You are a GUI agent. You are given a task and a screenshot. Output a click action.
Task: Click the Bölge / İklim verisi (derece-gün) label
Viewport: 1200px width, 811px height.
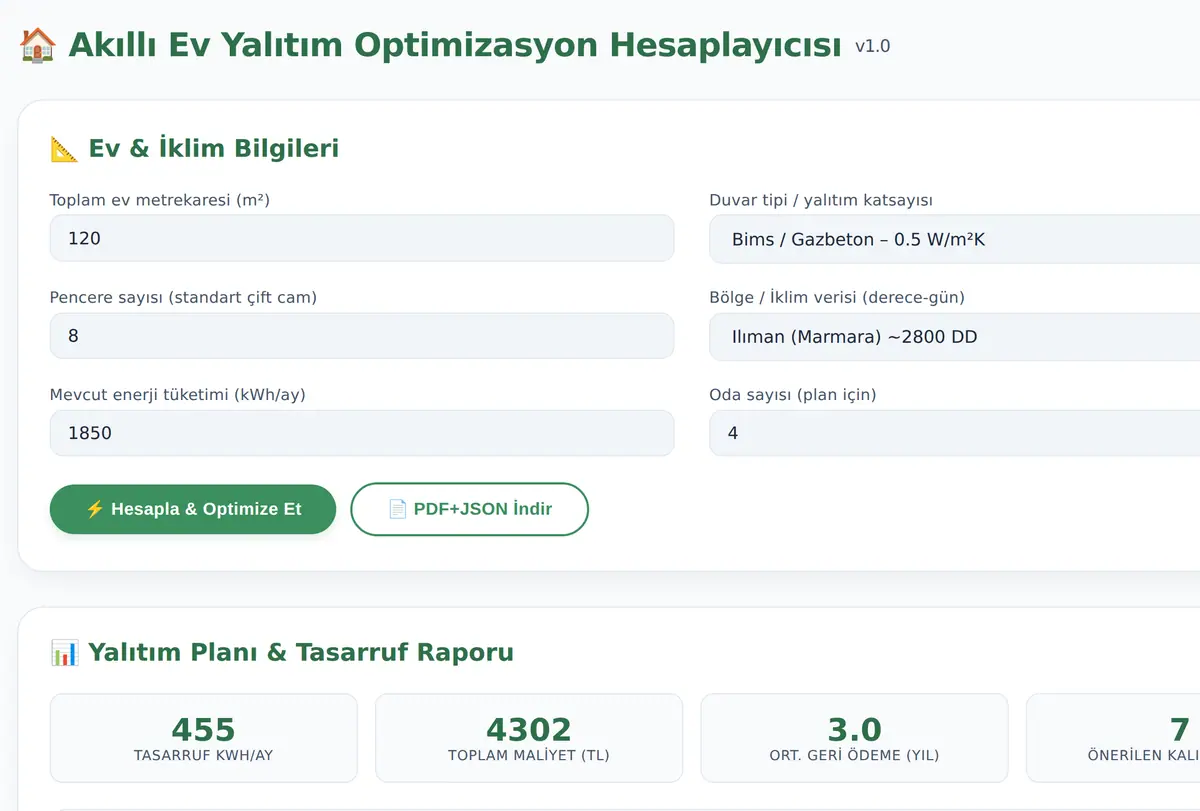(837, 297)
